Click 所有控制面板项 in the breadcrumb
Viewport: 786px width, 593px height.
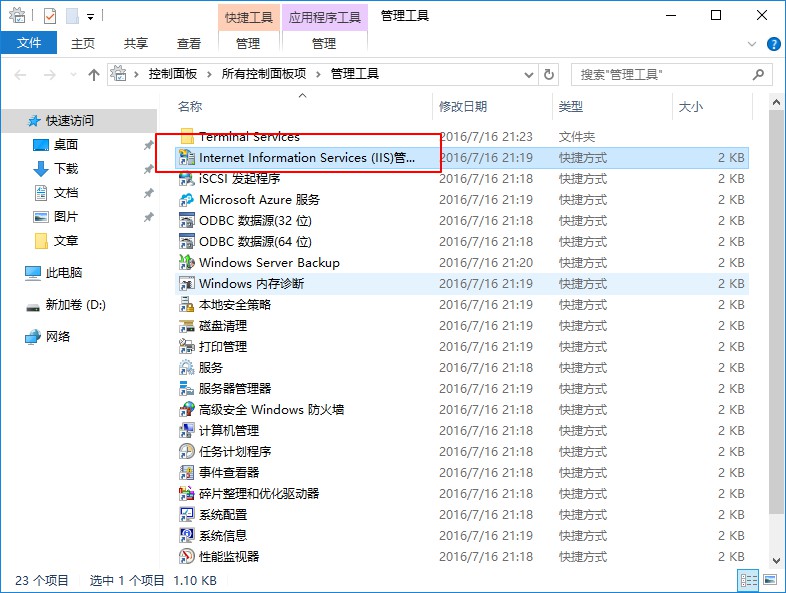264,74
